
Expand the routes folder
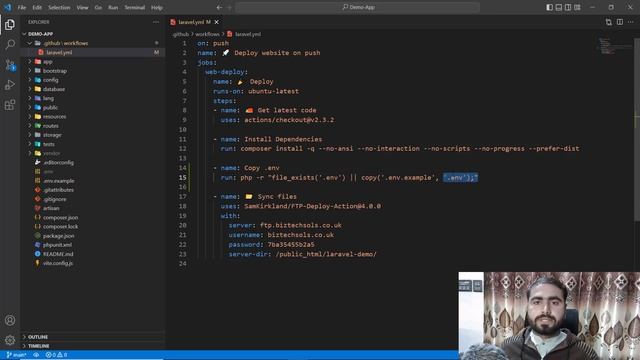point(92,126)
